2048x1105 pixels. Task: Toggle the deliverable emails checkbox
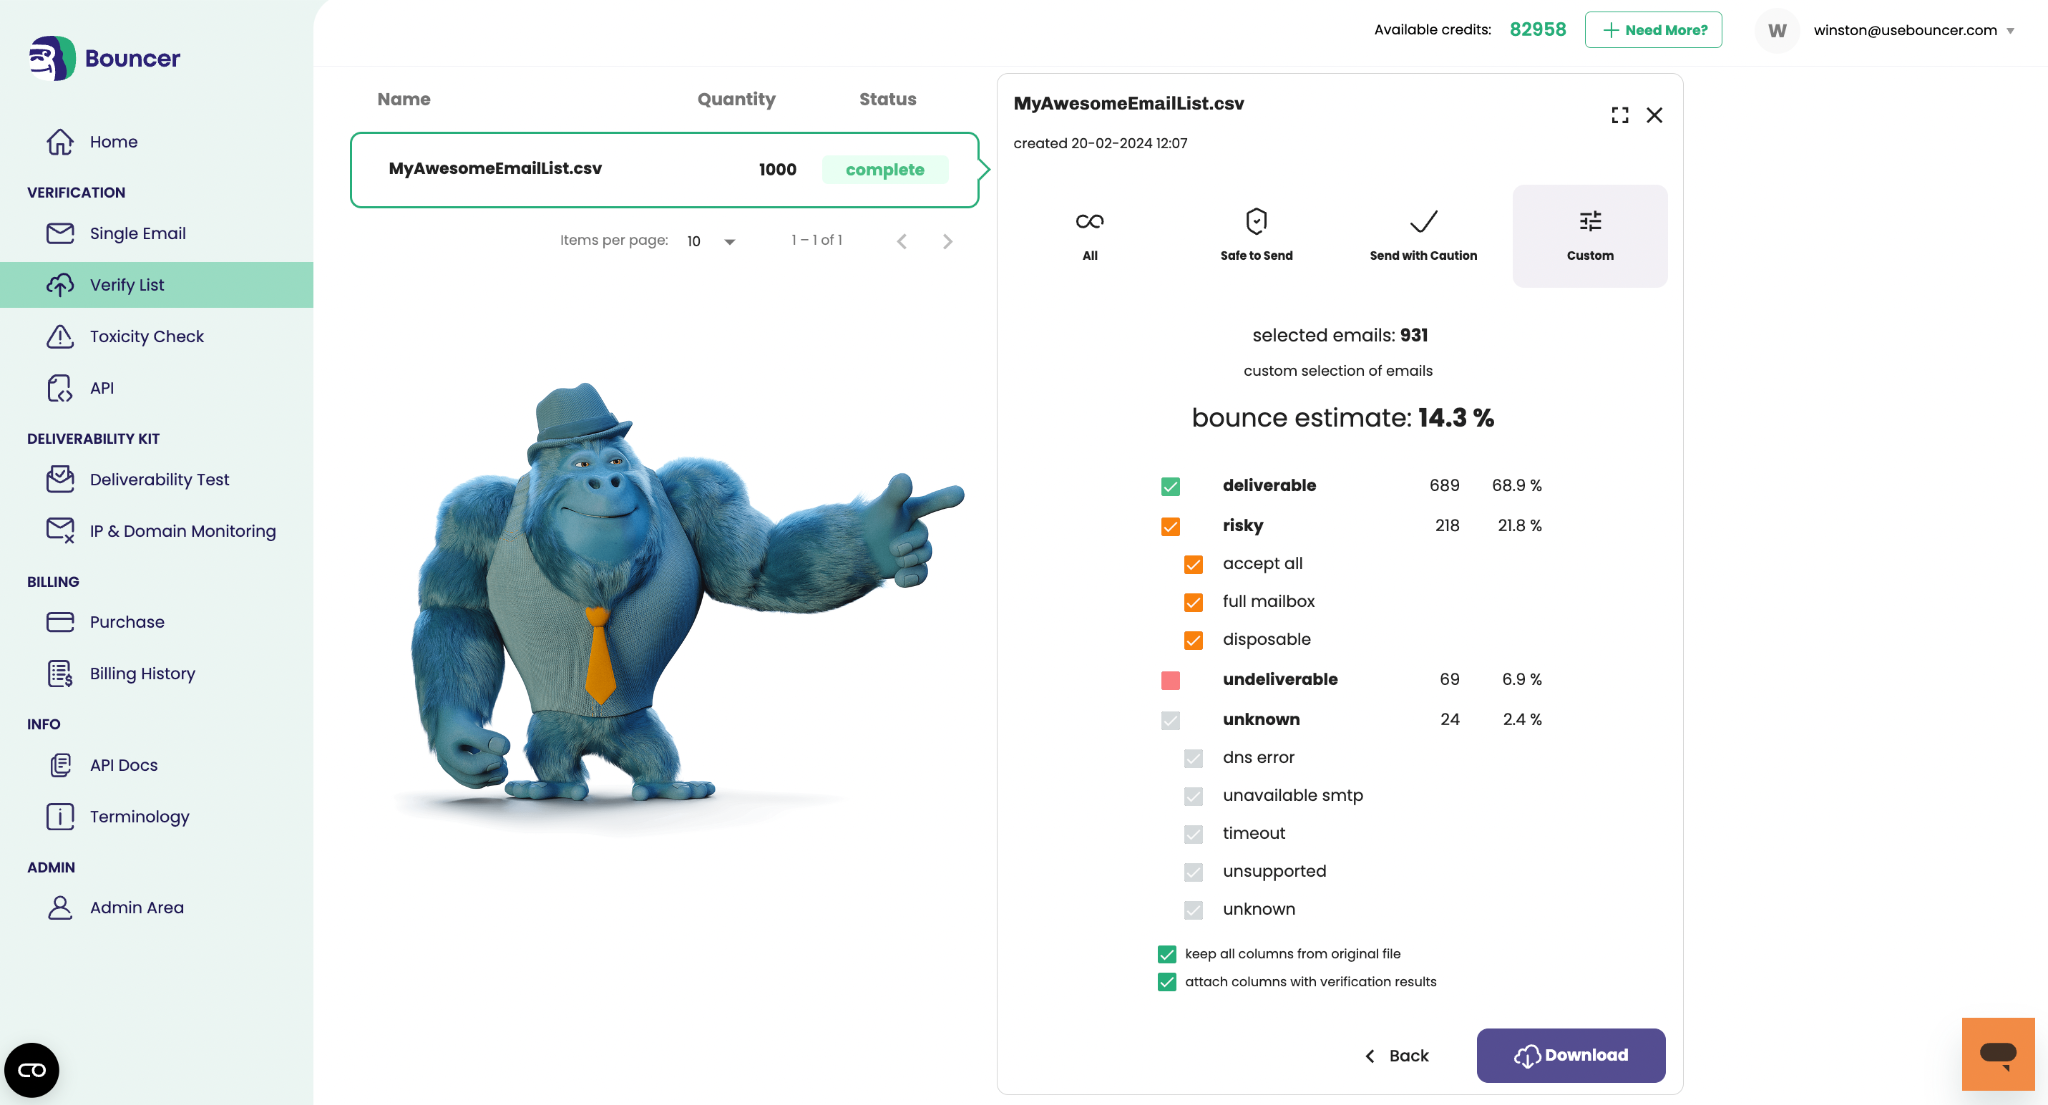1170,486
